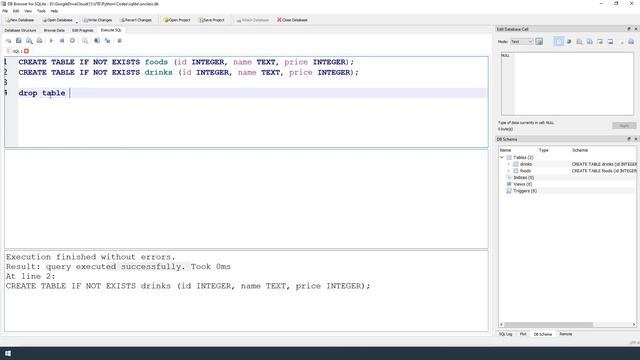Viewport: 640px width, 360px height.
Task: Click Name column header in DB Schema
Action: pyautogui.click(x=505, y=150)
